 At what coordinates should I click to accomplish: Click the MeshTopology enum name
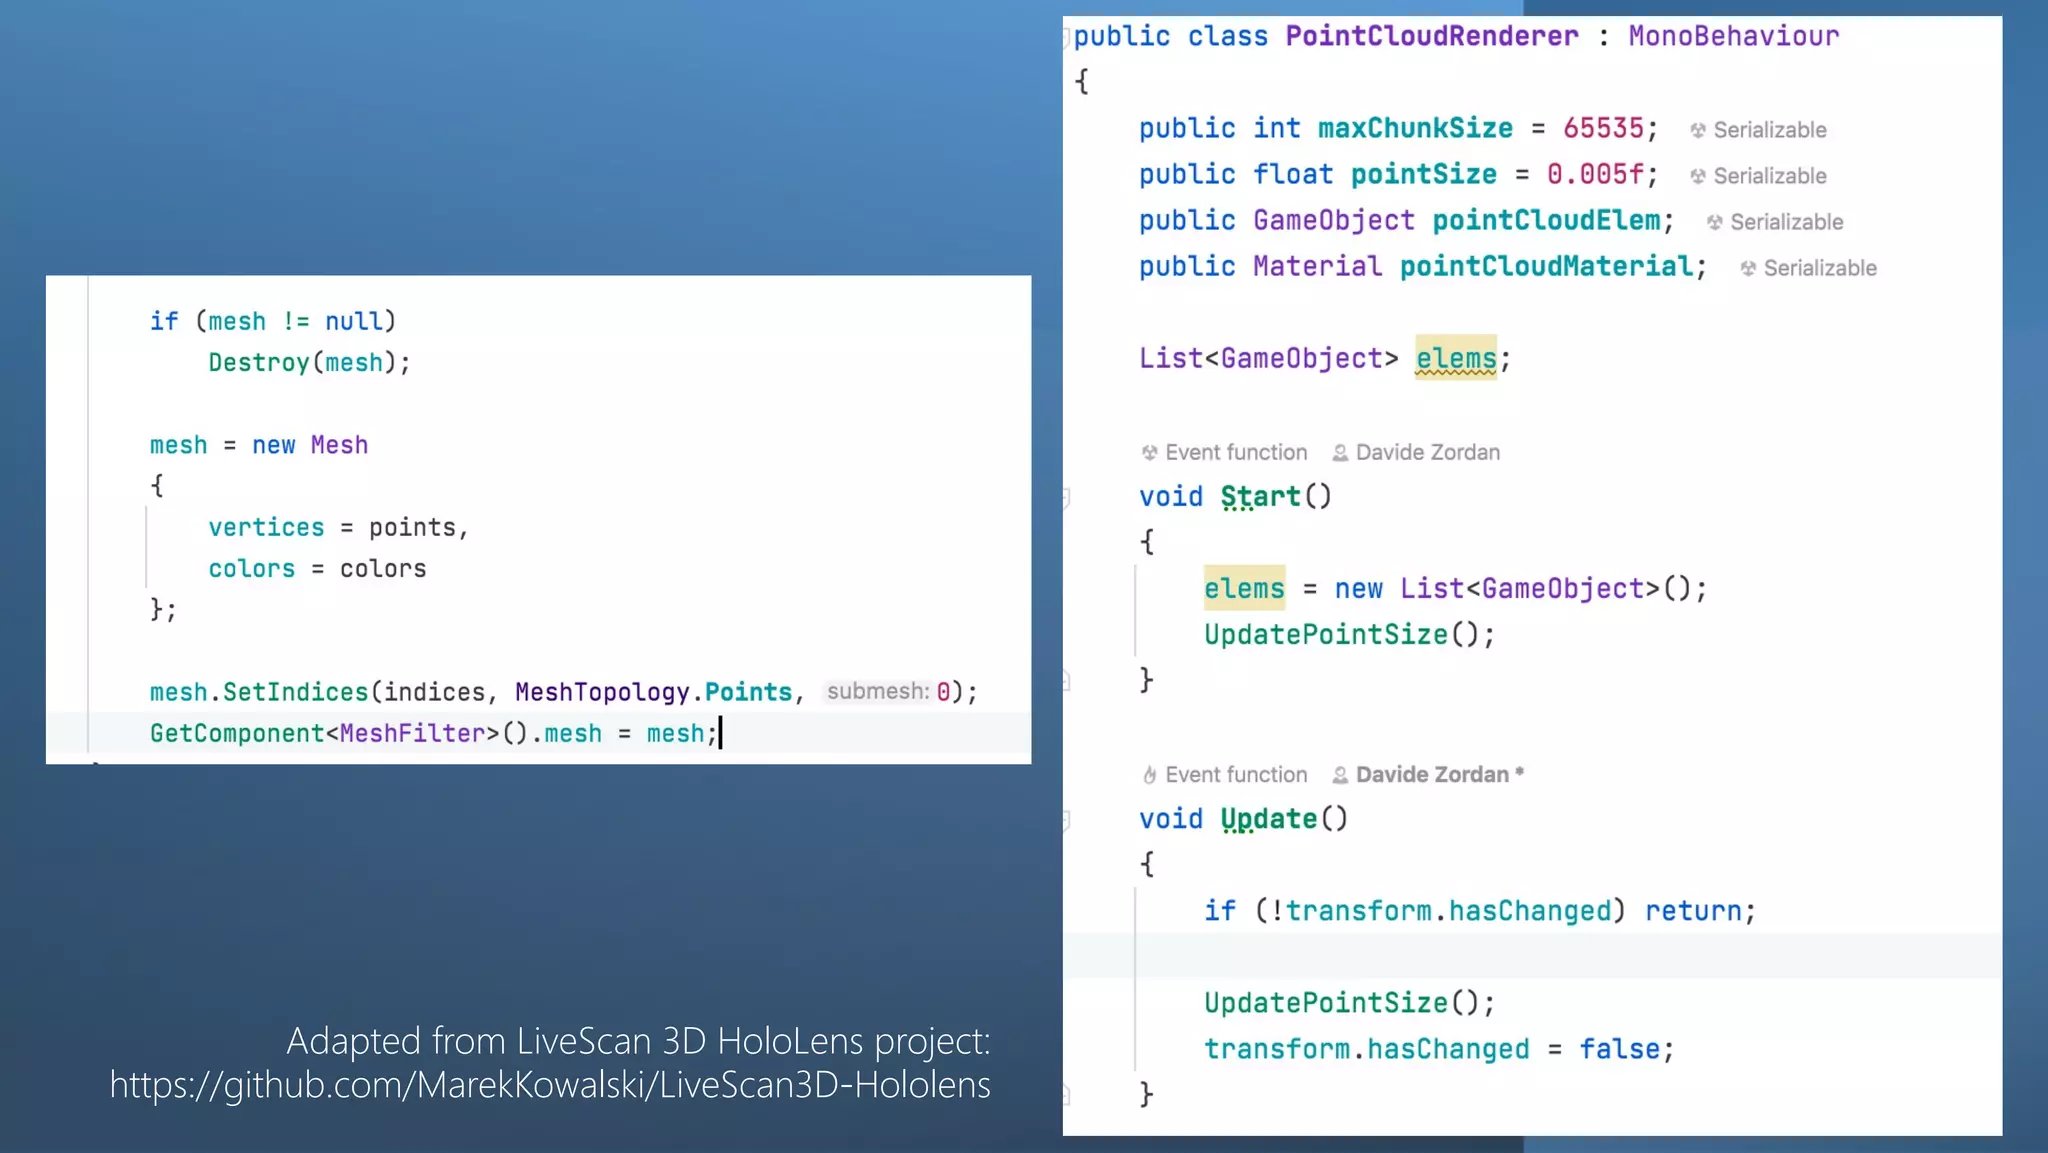[602, 692]
